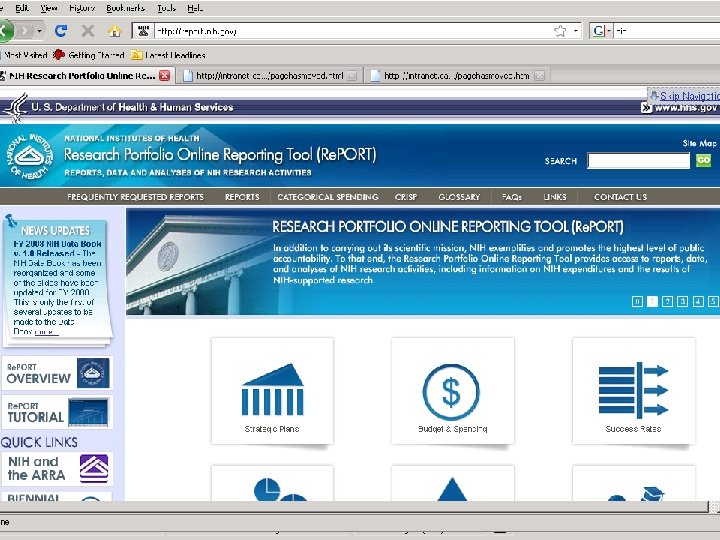Click the triangle icon tile
The width and height of the screenshot is (720, 540).
[x=452, y=483]
